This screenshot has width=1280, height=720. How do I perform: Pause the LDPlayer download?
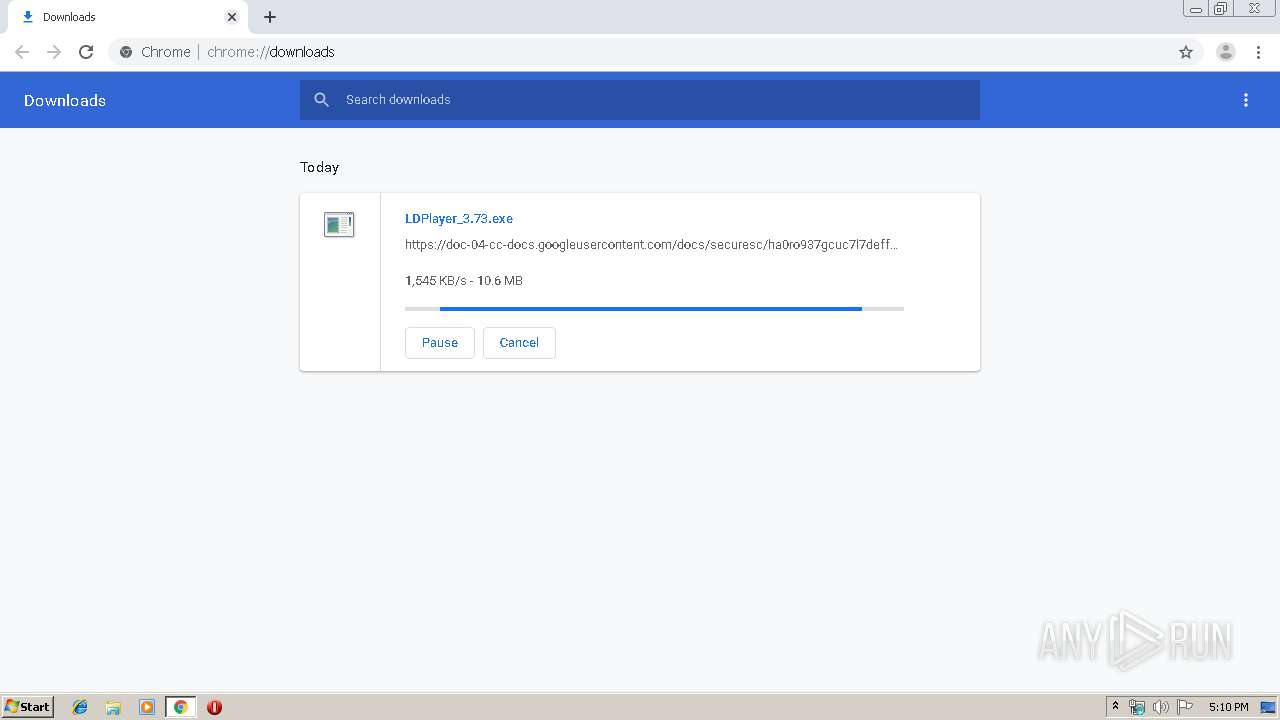440,342
